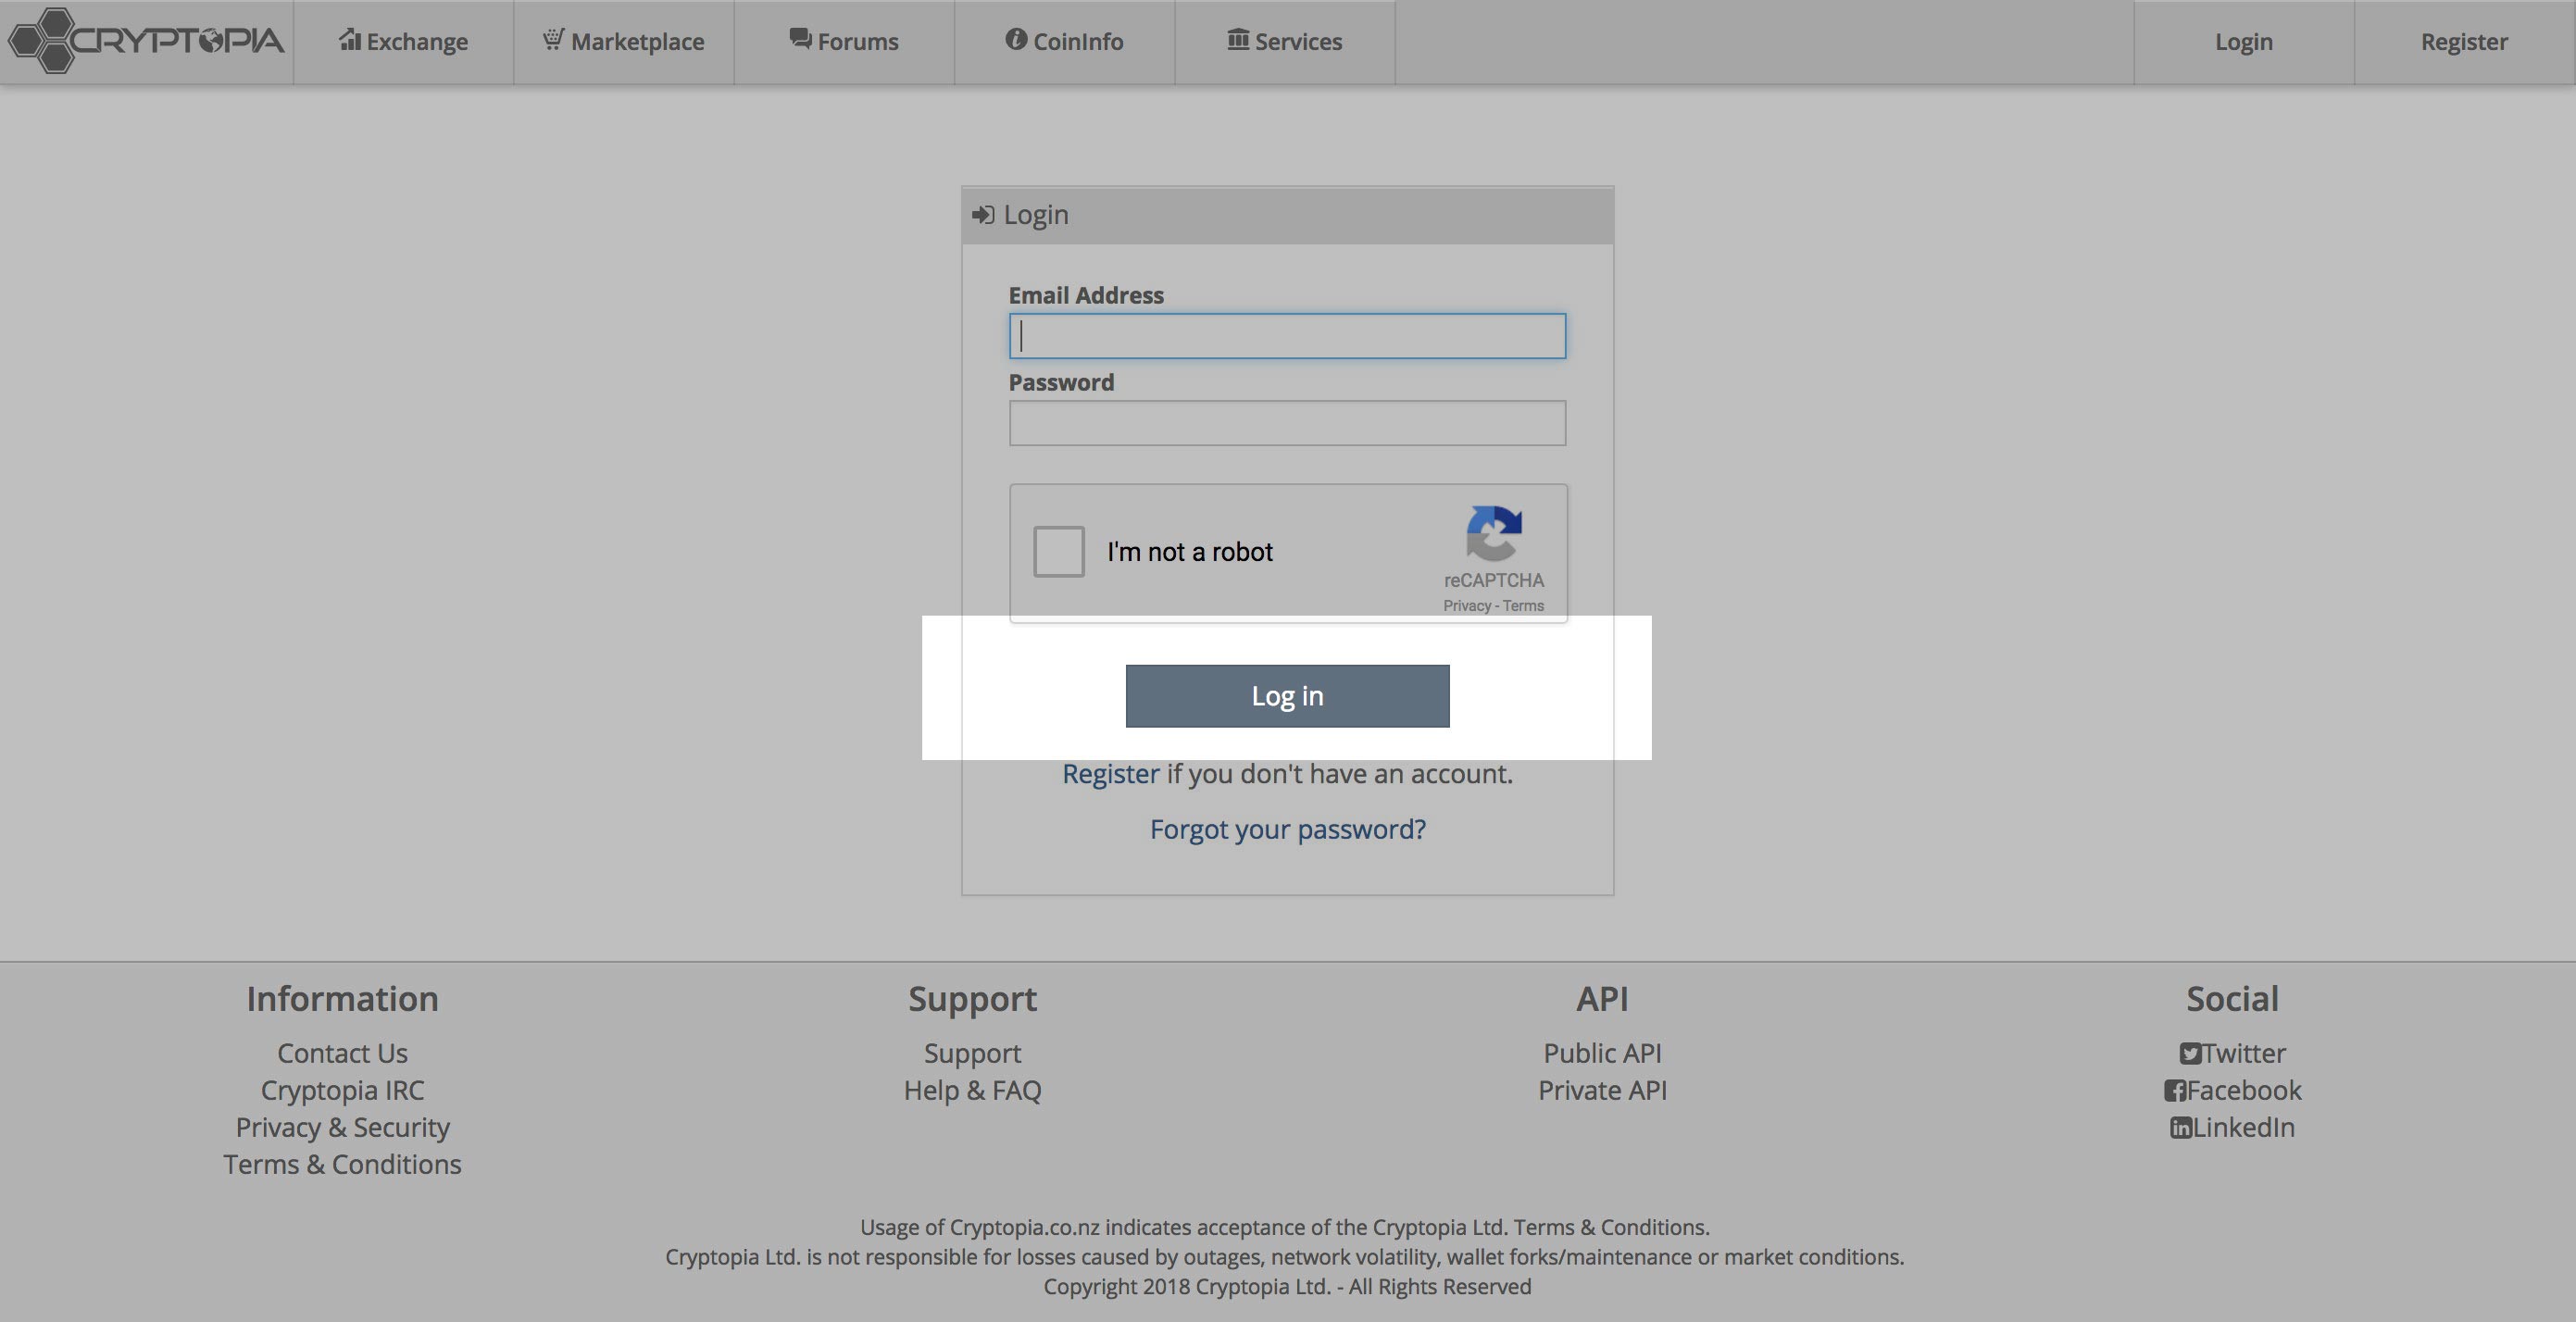Select the Login menu tab

point(2244,41)
